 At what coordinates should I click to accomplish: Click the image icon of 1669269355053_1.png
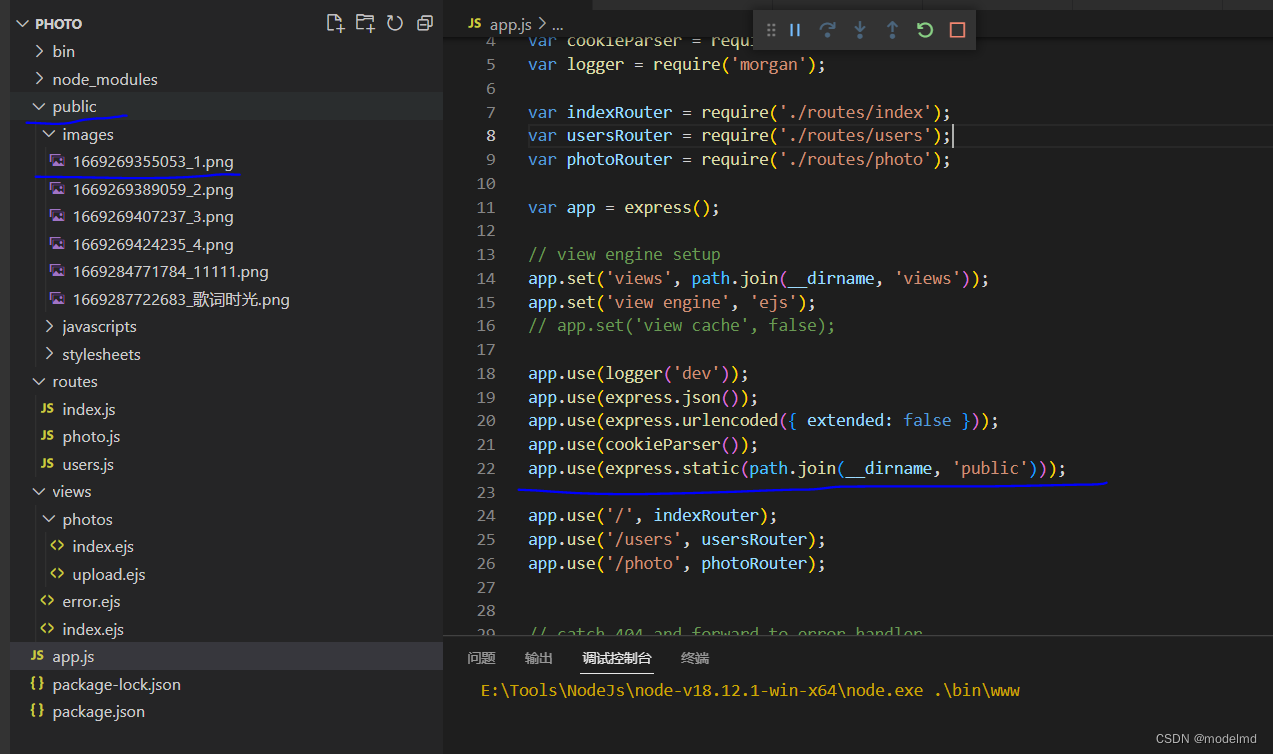(57, 161)
